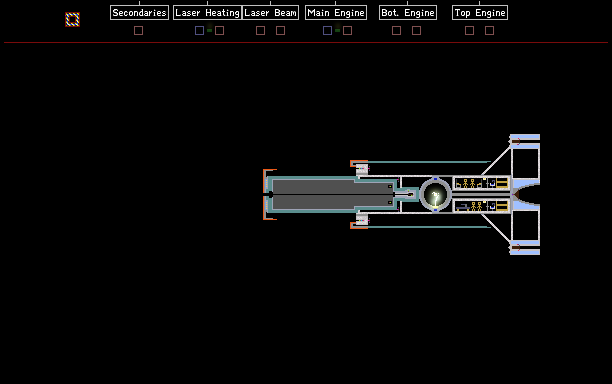The image size is (612, 384).
Task: Toggle the blue switch under Laser Heating
Action: tap(199, 30)
